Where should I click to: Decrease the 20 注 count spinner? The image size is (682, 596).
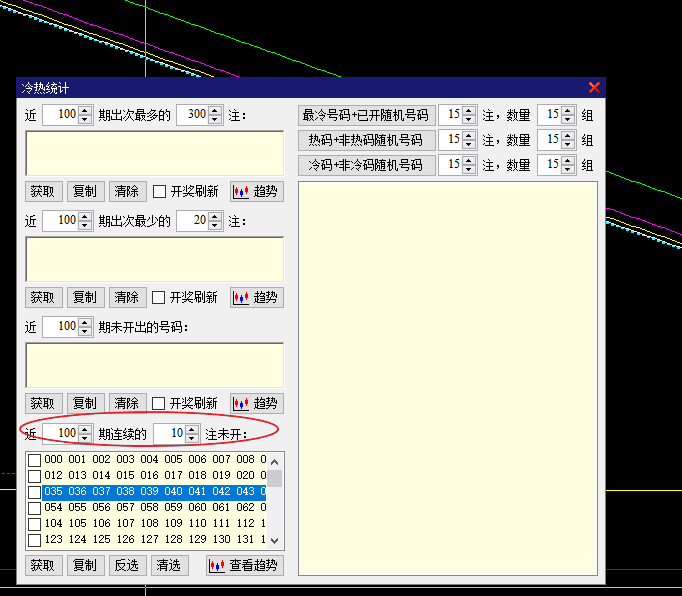coord(215,225)
